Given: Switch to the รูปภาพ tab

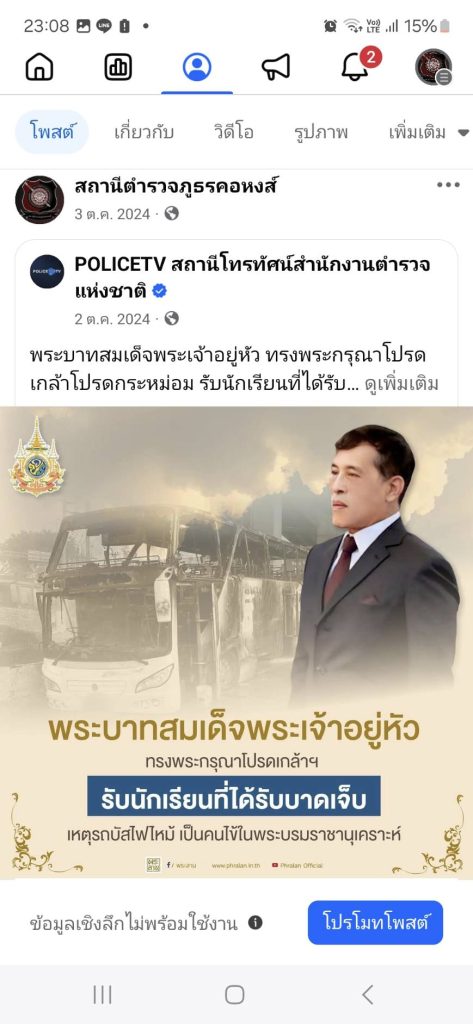Looking at the screenshot, I should pos(321,133).
